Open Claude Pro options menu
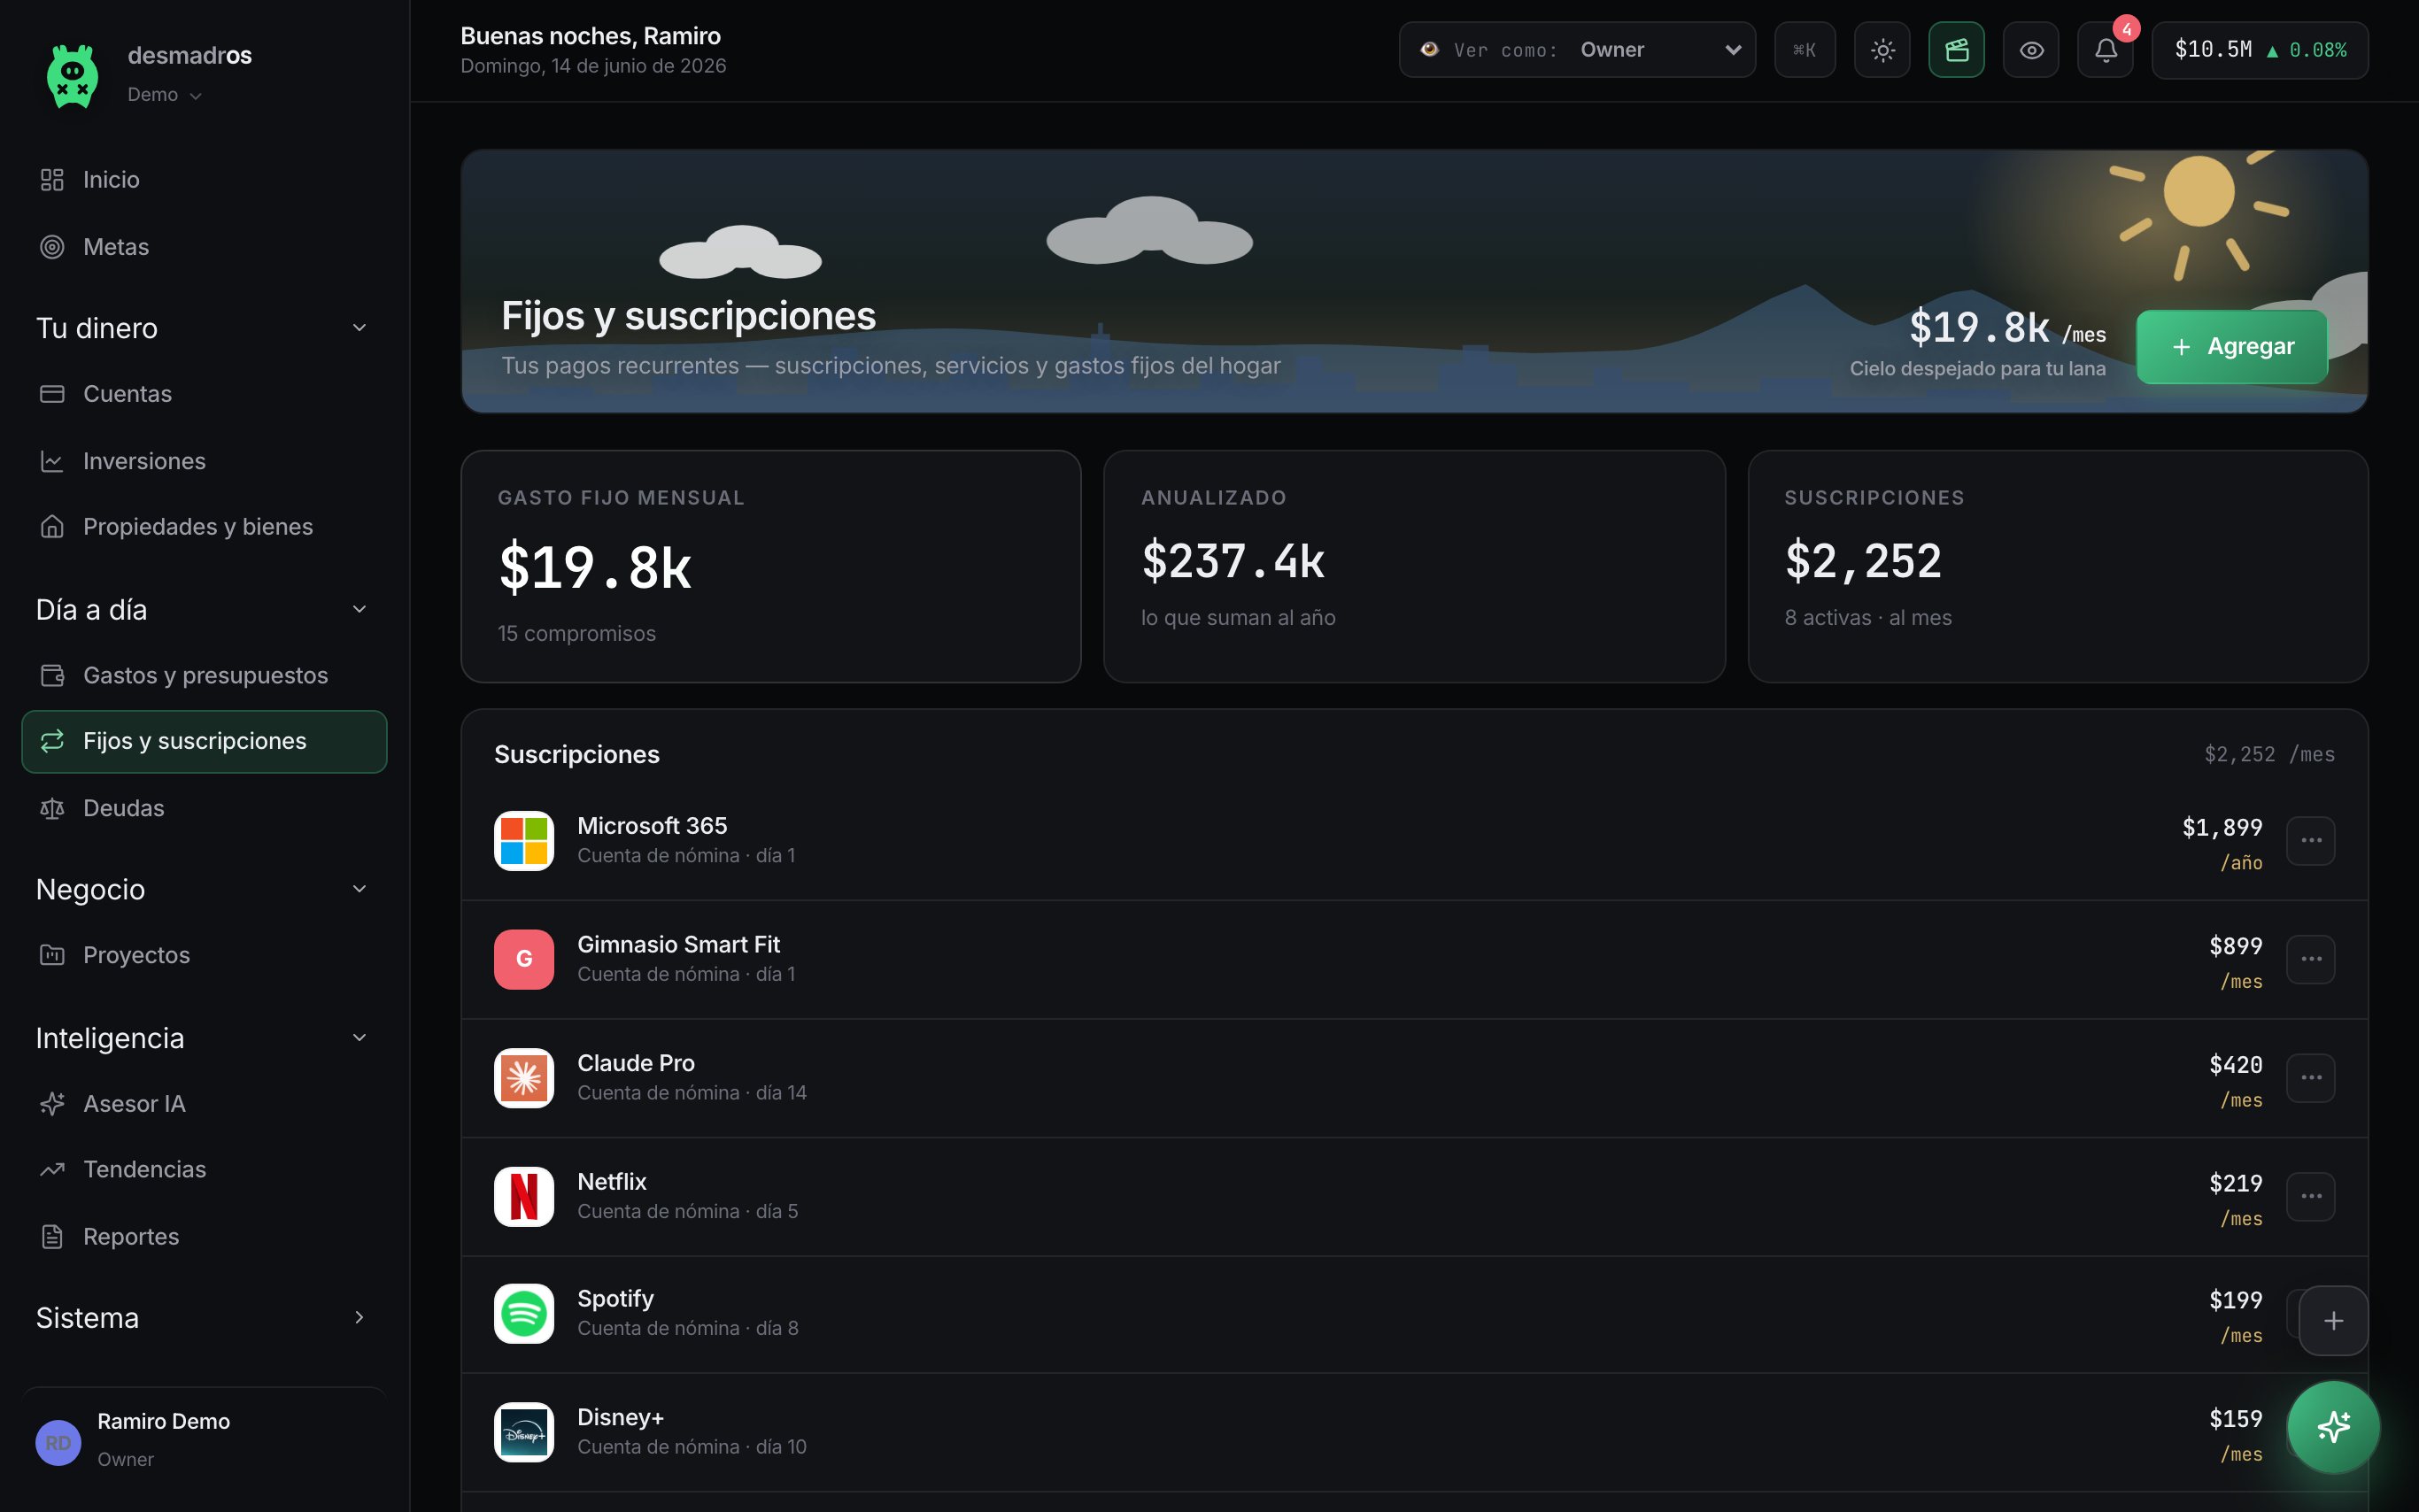Screen dimensions: 2419x1512 click(2311, 1078)
